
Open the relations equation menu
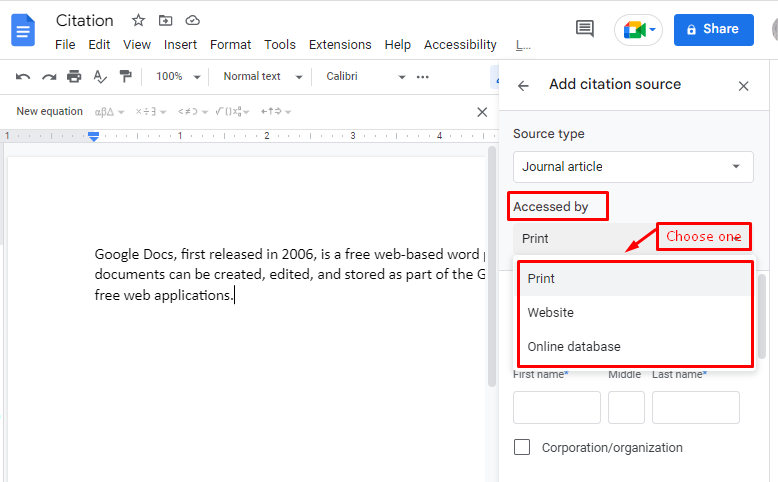193,112
